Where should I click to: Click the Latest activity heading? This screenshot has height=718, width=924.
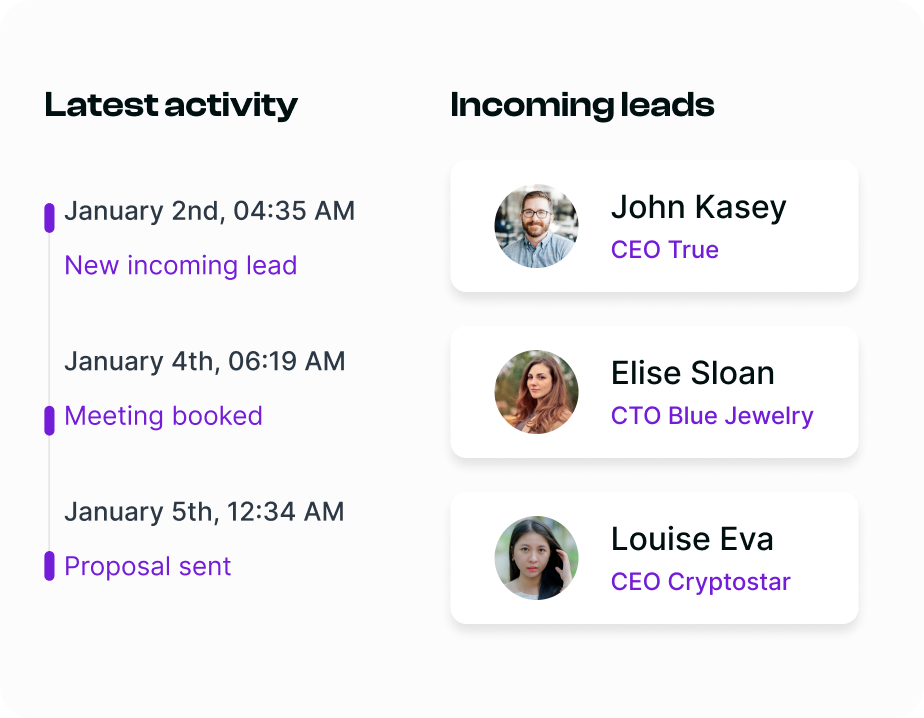(x=171, y=105)
